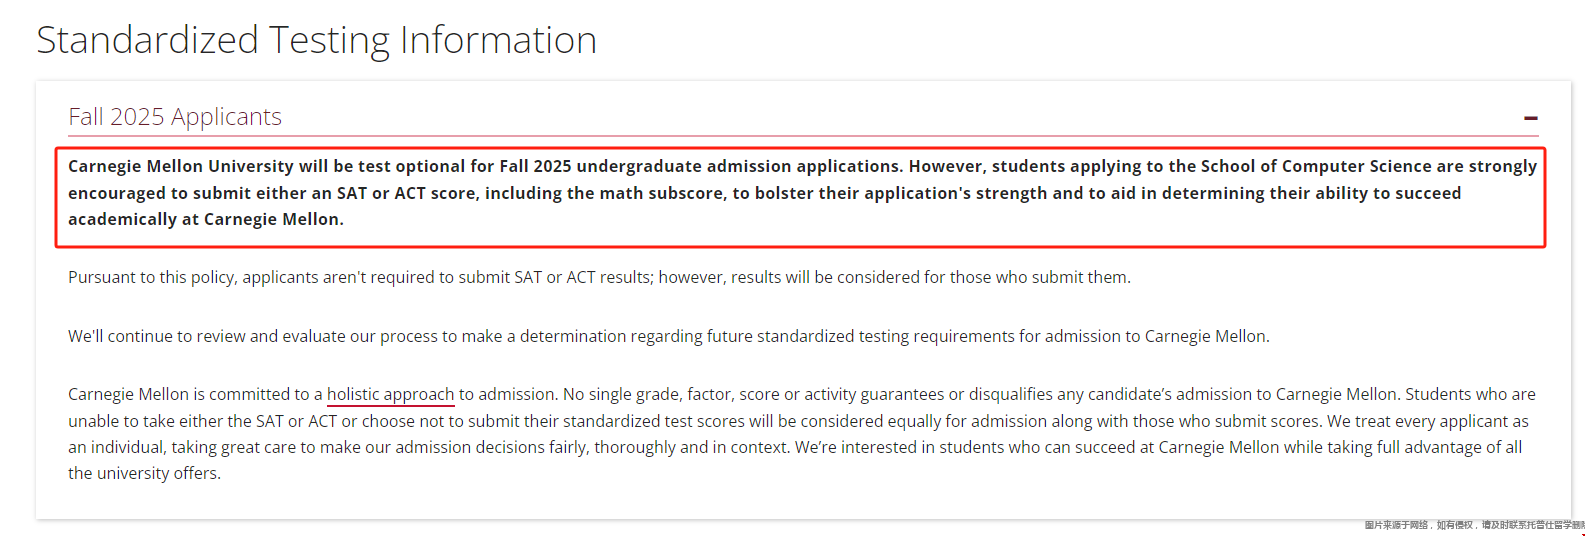
Task: Click the 'We'll continue to review' paragraph
Action: [668, 336]
